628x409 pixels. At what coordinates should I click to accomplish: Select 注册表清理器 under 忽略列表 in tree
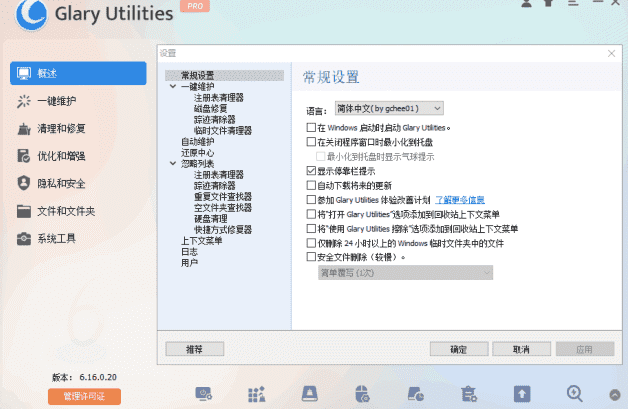coord(219,175)
